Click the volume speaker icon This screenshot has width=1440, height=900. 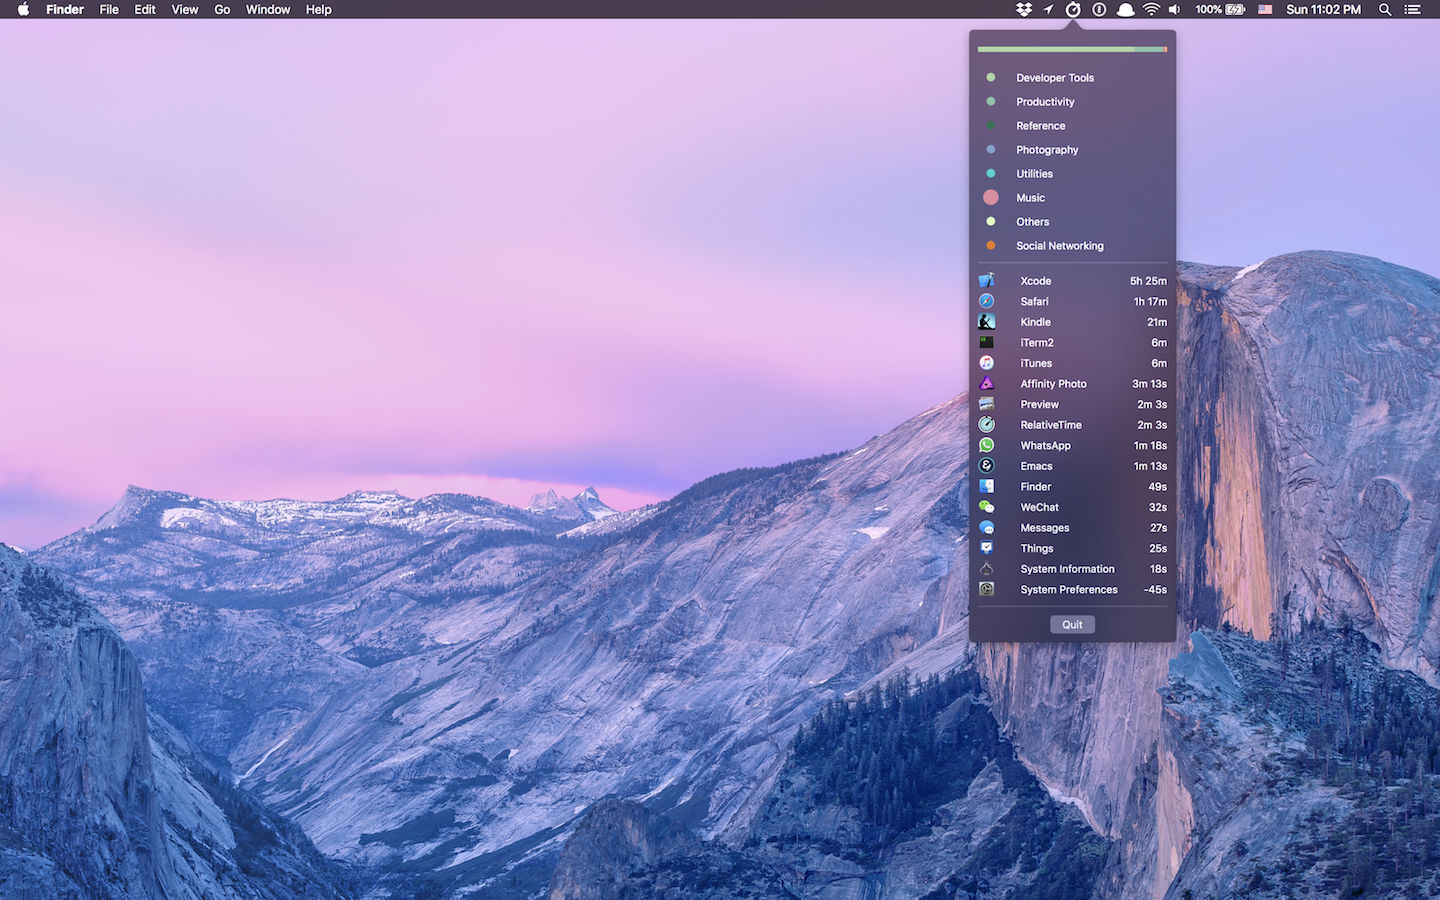[x=1174, y=9]
